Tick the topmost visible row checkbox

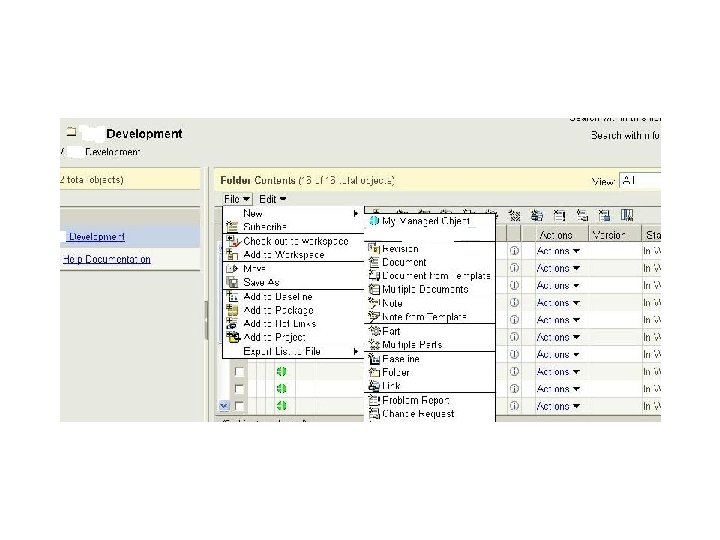coord(239,371)
